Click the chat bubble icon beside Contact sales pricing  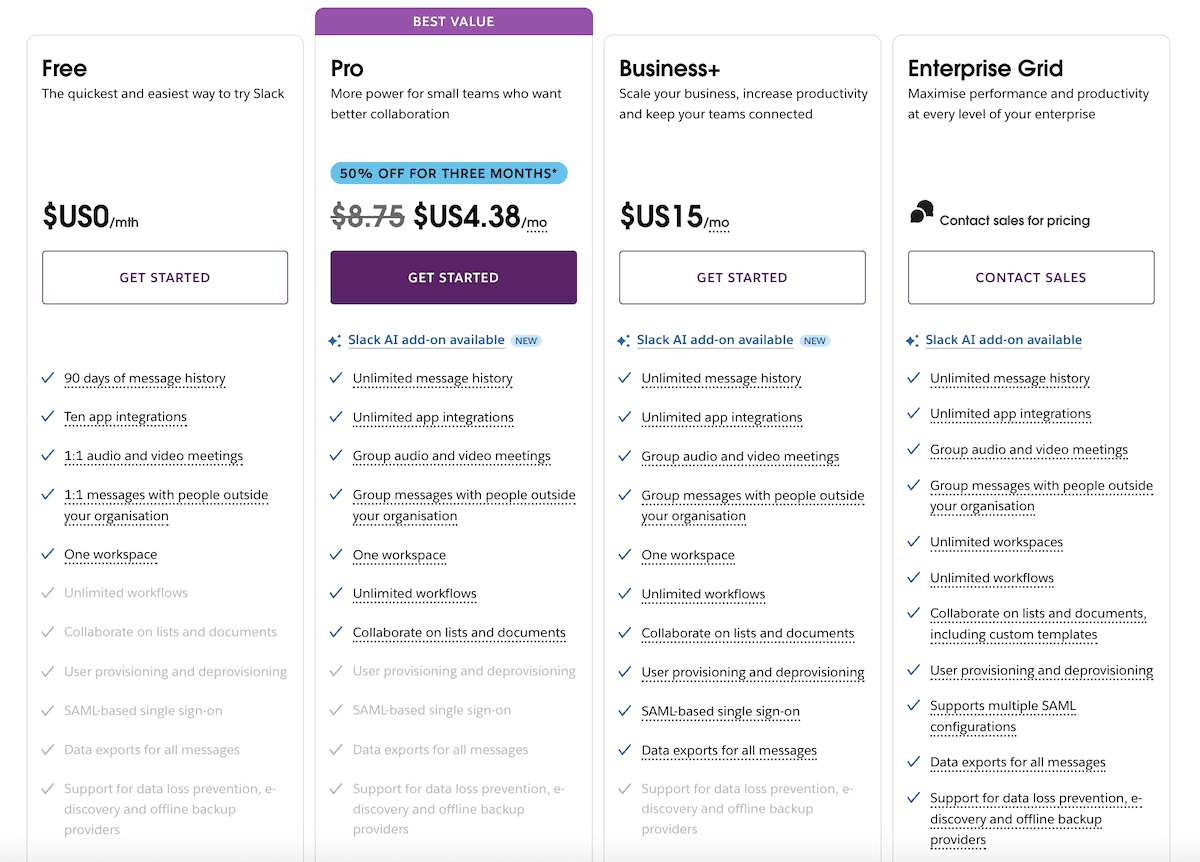921,212
